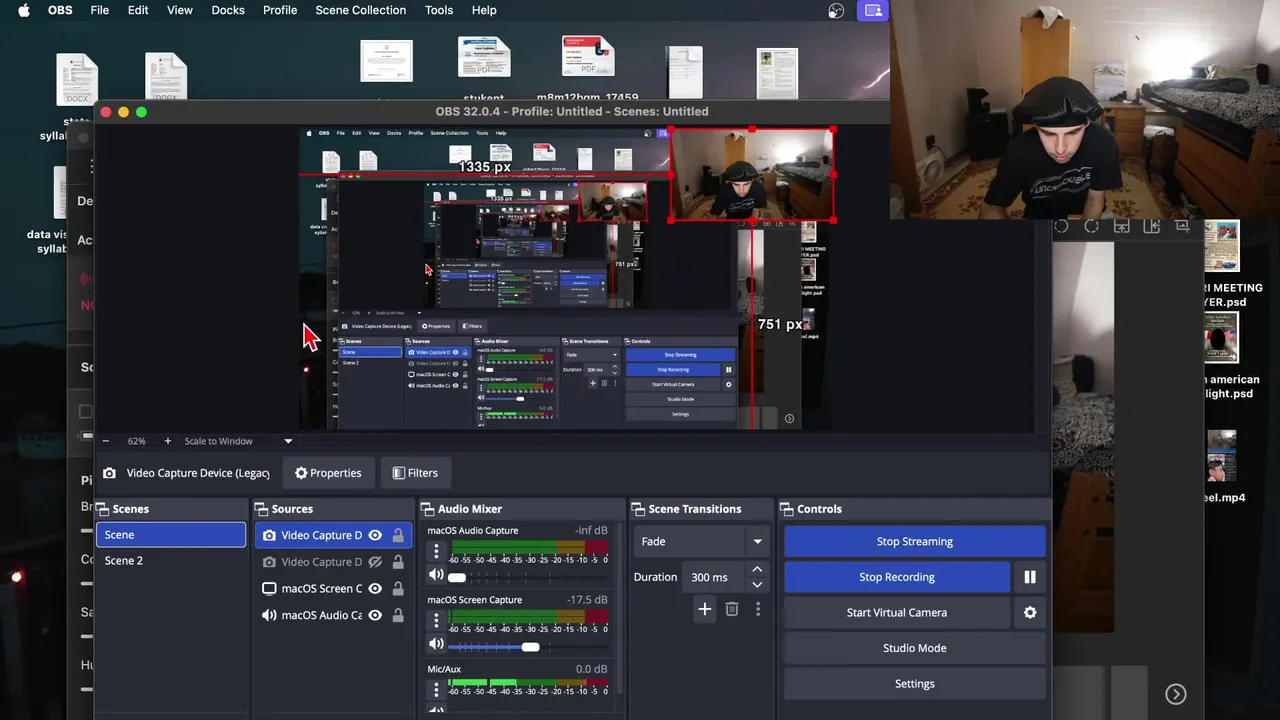Open the View menu
The height and width of the screenshot is (720, 1280).
click(180, 10)
